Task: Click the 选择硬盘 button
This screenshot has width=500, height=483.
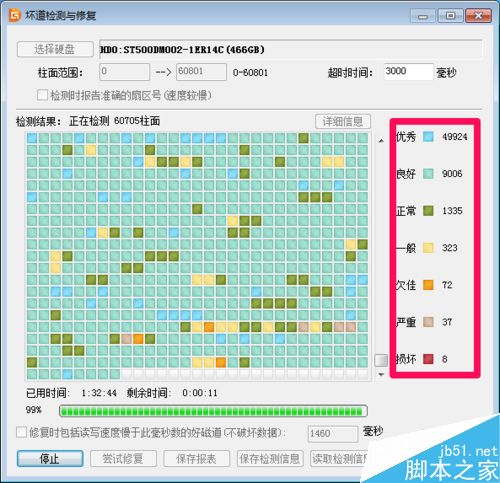Action: (x=55, y=49)
